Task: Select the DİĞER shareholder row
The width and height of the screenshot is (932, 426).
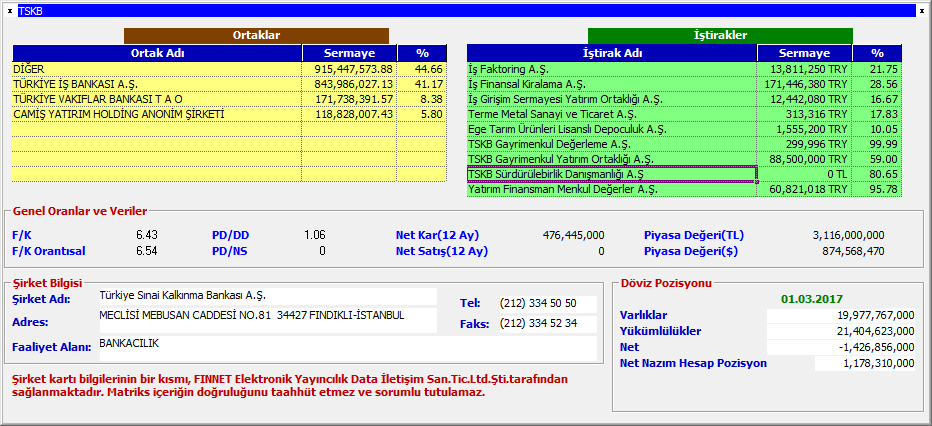Action: [x=229, y=69]
